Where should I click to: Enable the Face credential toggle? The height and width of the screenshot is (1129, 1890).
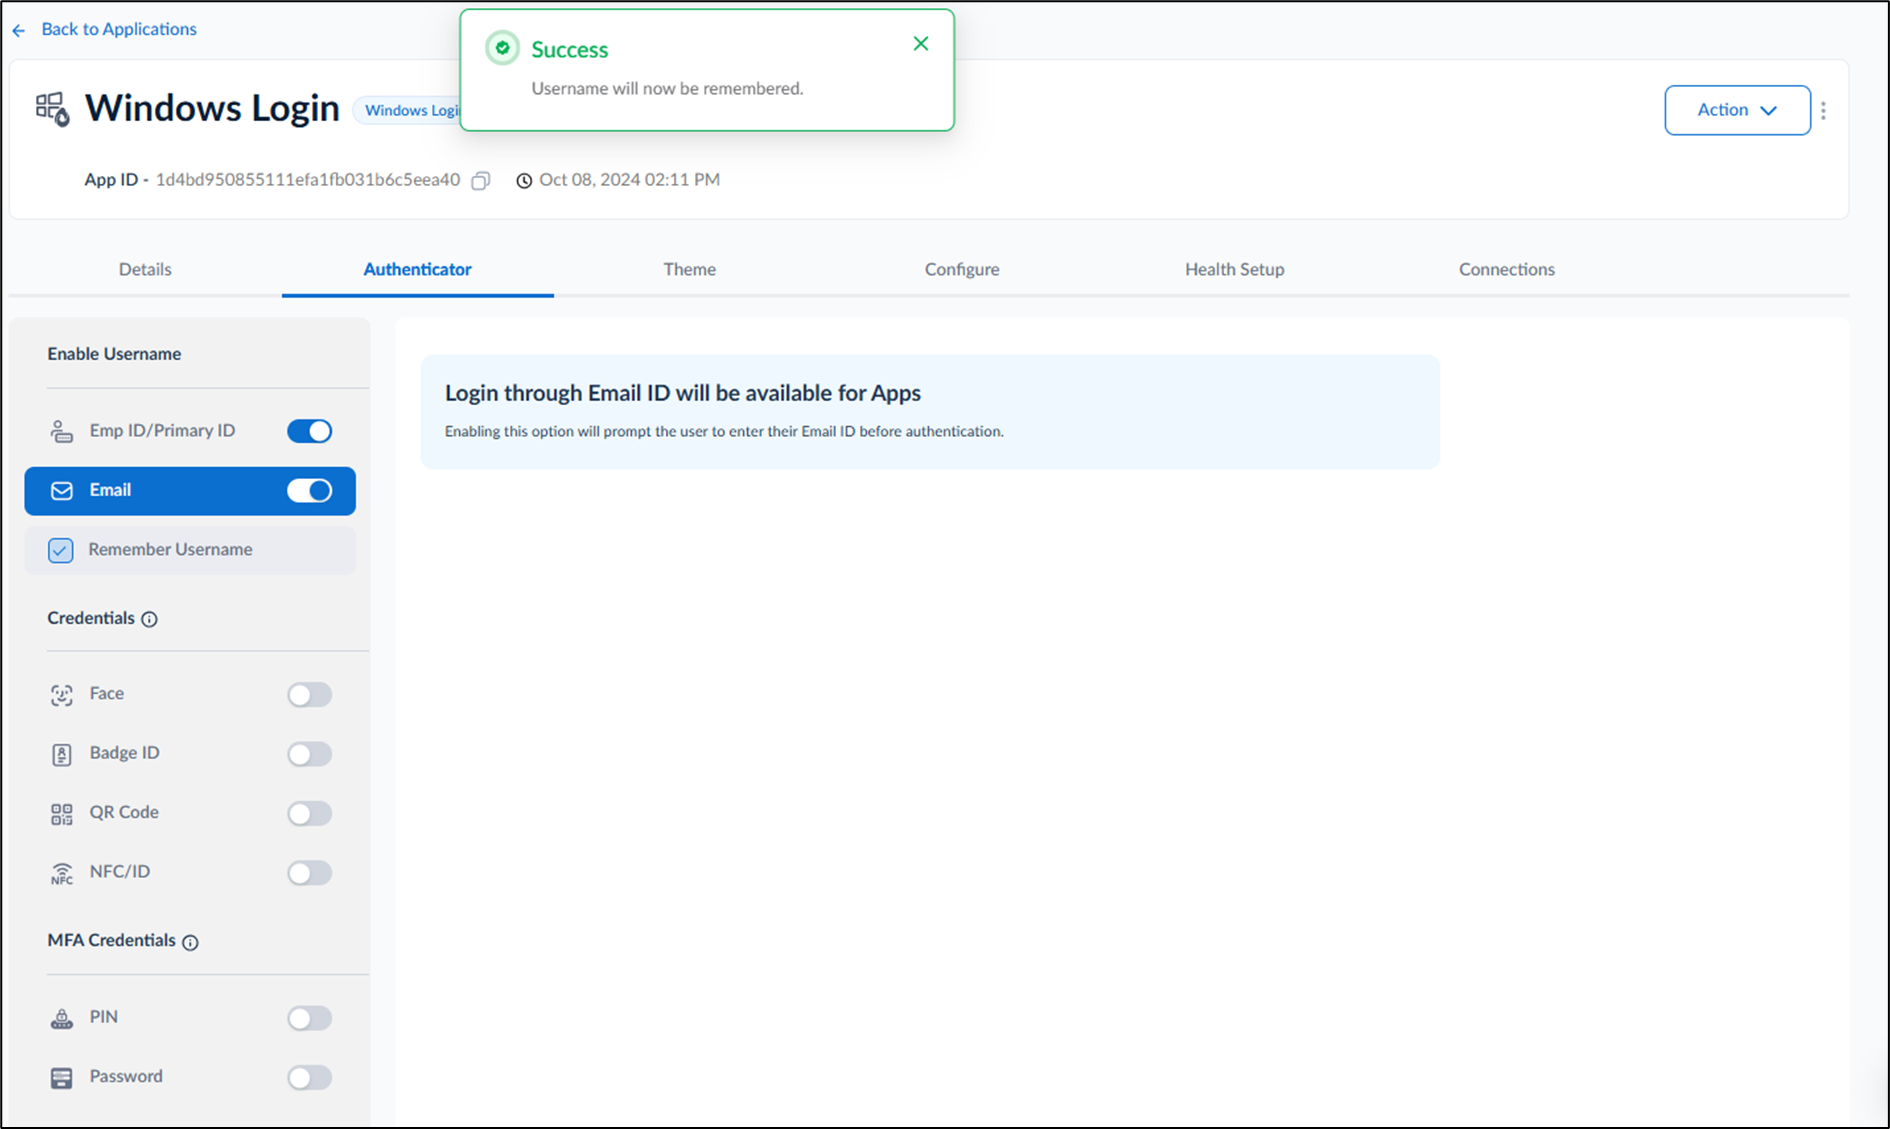[310, 695]
